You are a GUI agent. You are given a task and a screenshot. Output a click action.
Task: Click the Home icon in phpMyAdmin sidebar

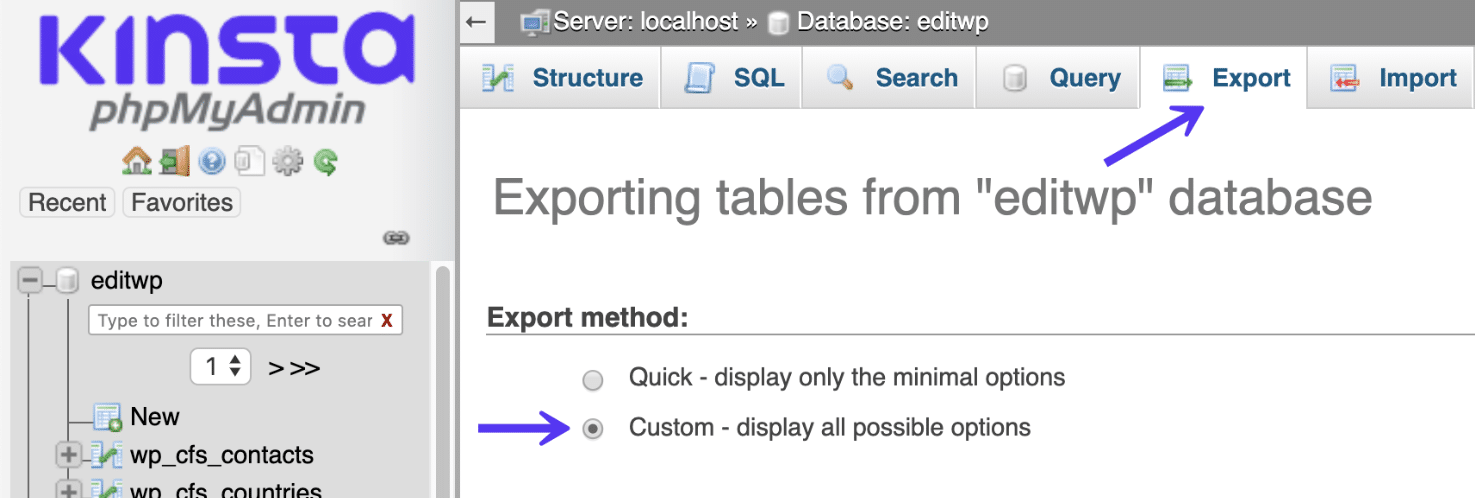(136, 161)
